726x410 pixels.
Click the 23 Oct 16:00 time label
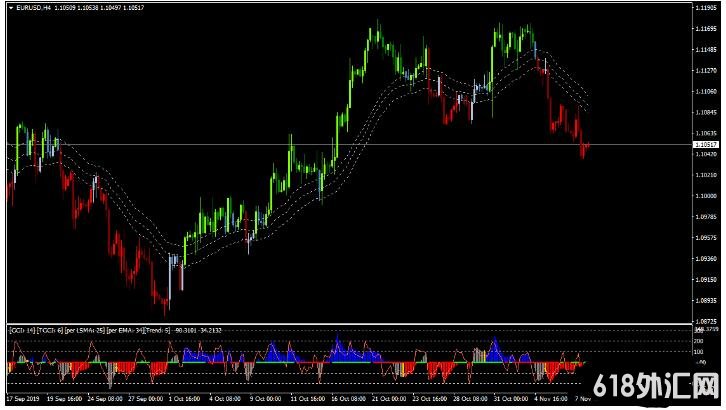click(430, 398)
